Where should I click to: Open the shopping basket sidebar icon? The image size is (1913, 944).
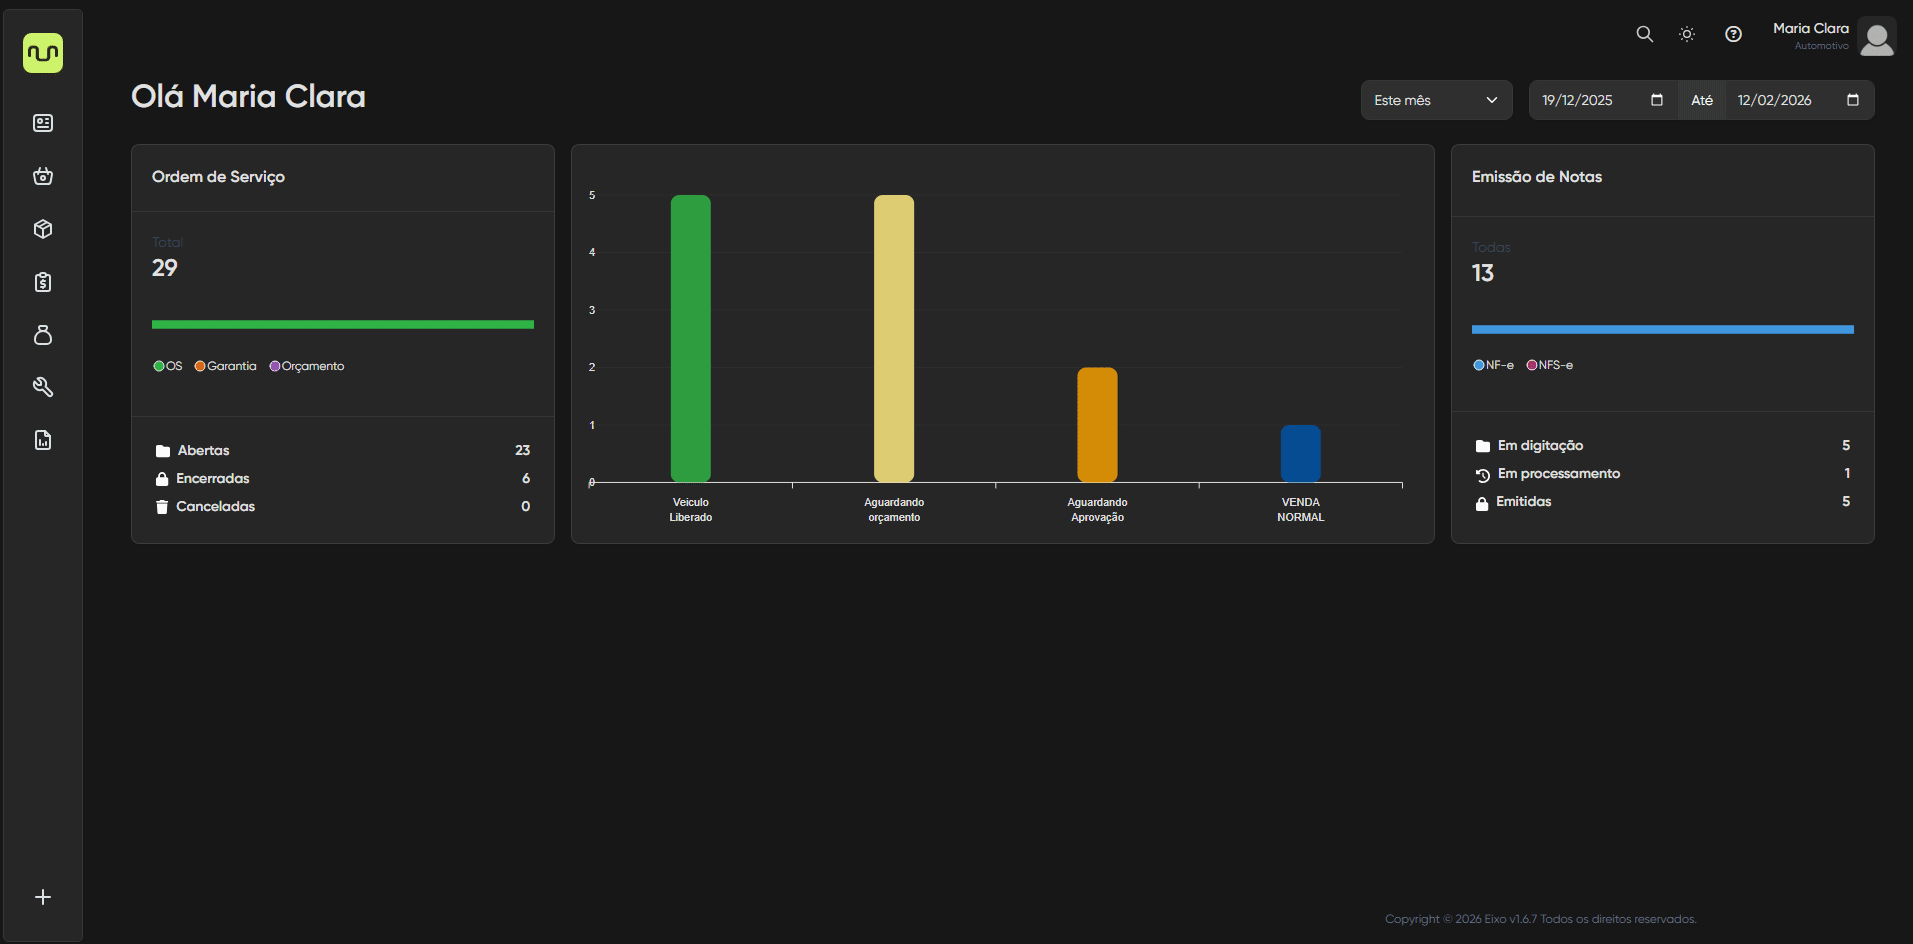[x=43, y=176]
